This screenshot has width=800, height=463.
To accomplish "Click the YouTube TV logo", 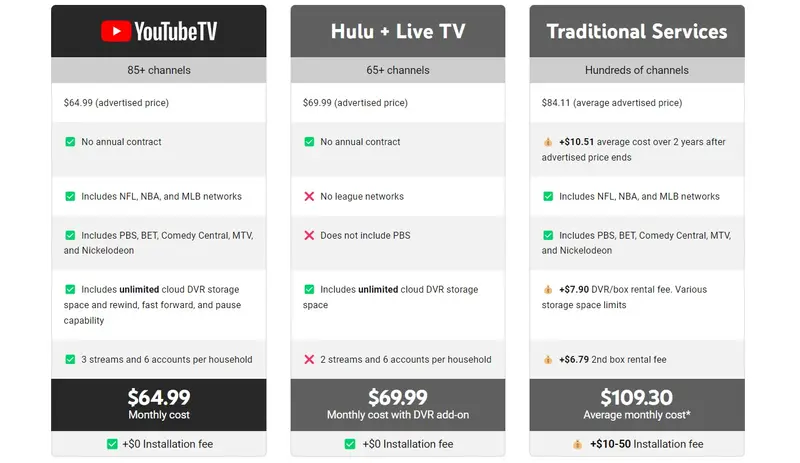I will coord(159,31).
